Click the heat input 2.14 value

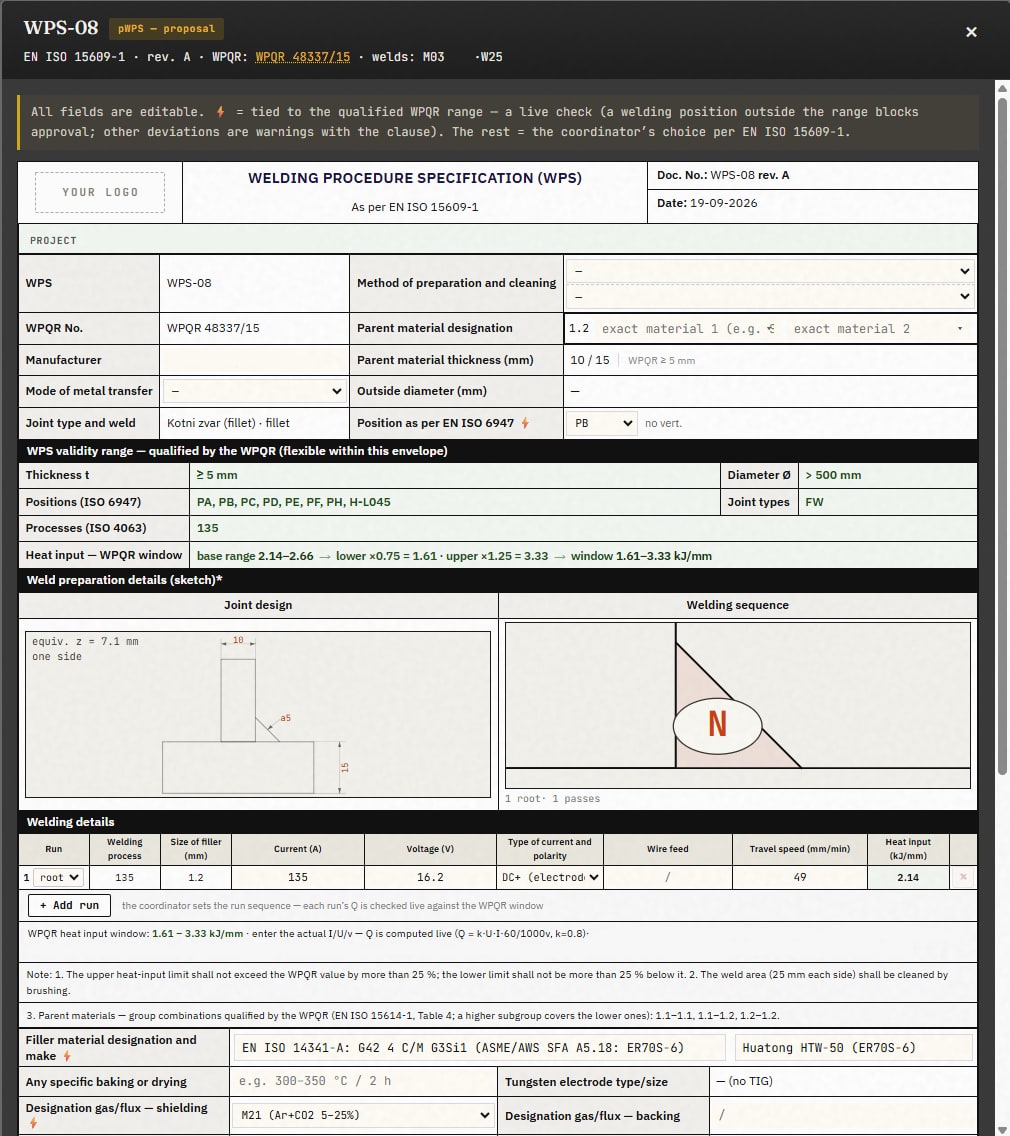point(908,877)
